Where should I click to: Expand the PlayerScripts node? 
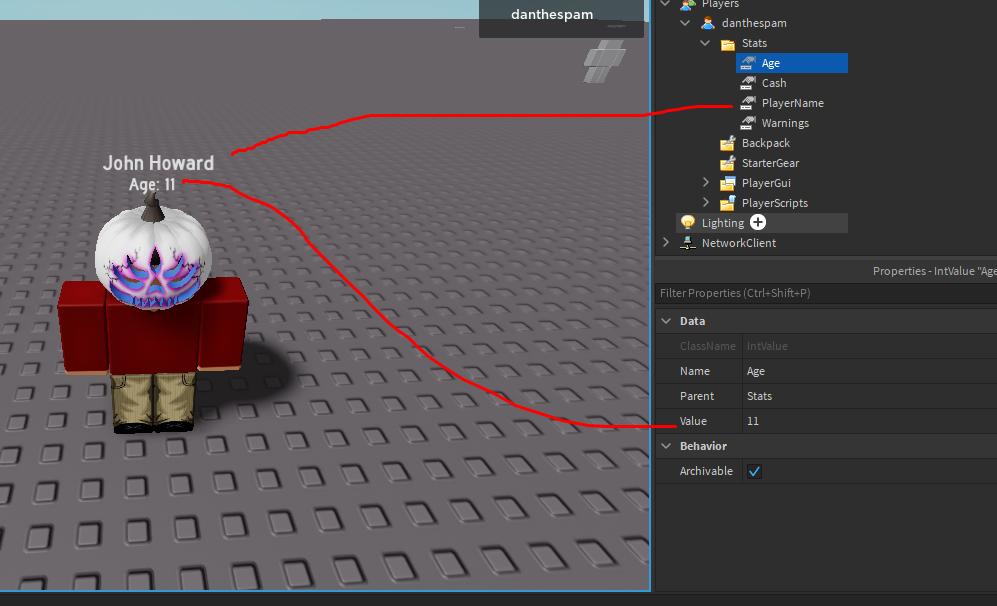tap(705, 202)
